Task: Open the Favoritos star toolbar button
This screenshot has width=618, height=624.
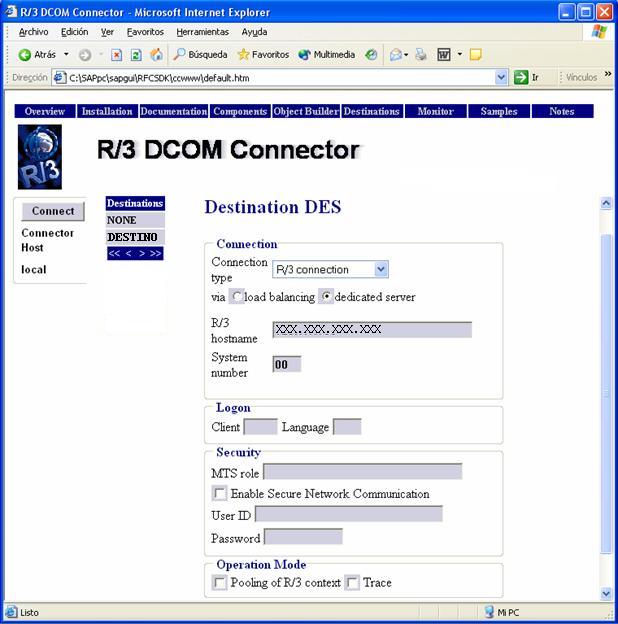Action: [x=263, y=55]
